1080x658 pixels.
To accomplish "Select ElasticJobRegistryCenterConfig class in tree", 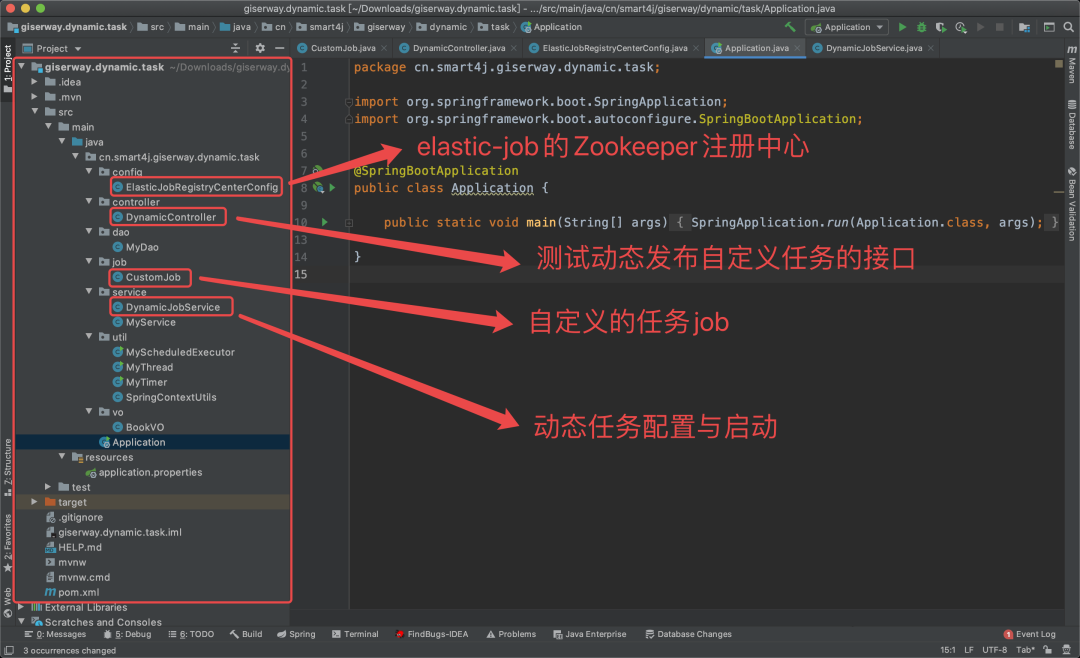I will point(195,187).
